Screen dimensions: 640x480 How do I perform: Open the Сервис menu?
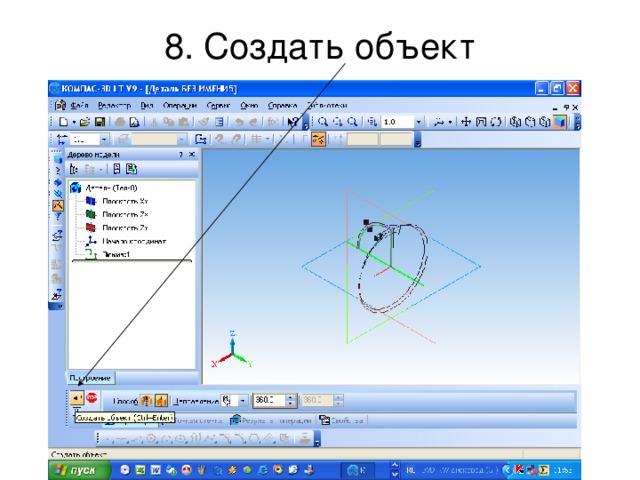point(218,105)
